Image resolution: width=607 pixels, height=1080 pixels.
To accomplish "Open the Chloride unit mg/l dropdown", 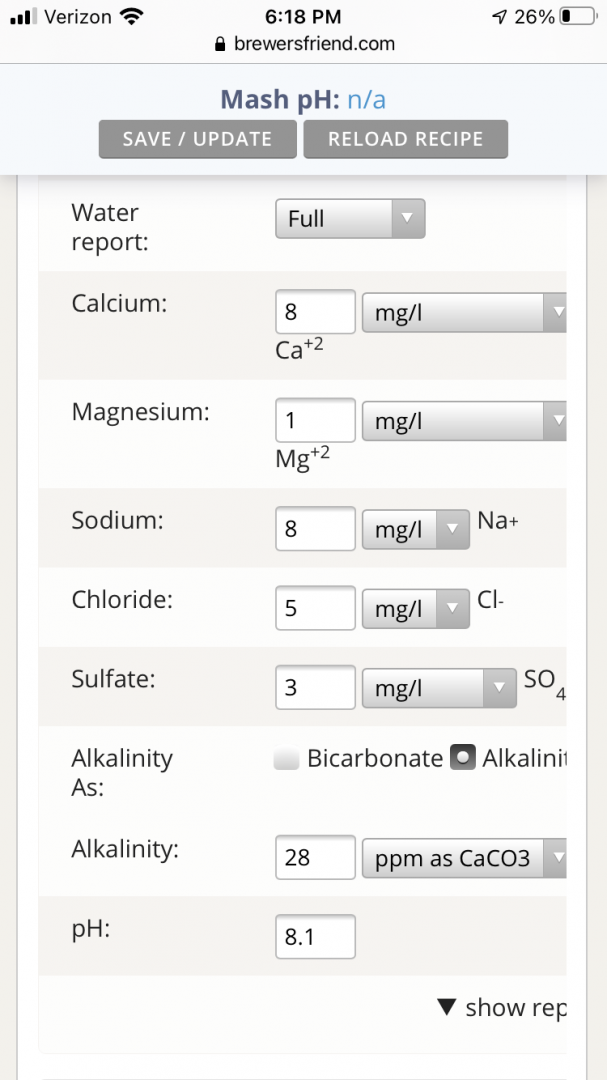I will click(415, 608).
